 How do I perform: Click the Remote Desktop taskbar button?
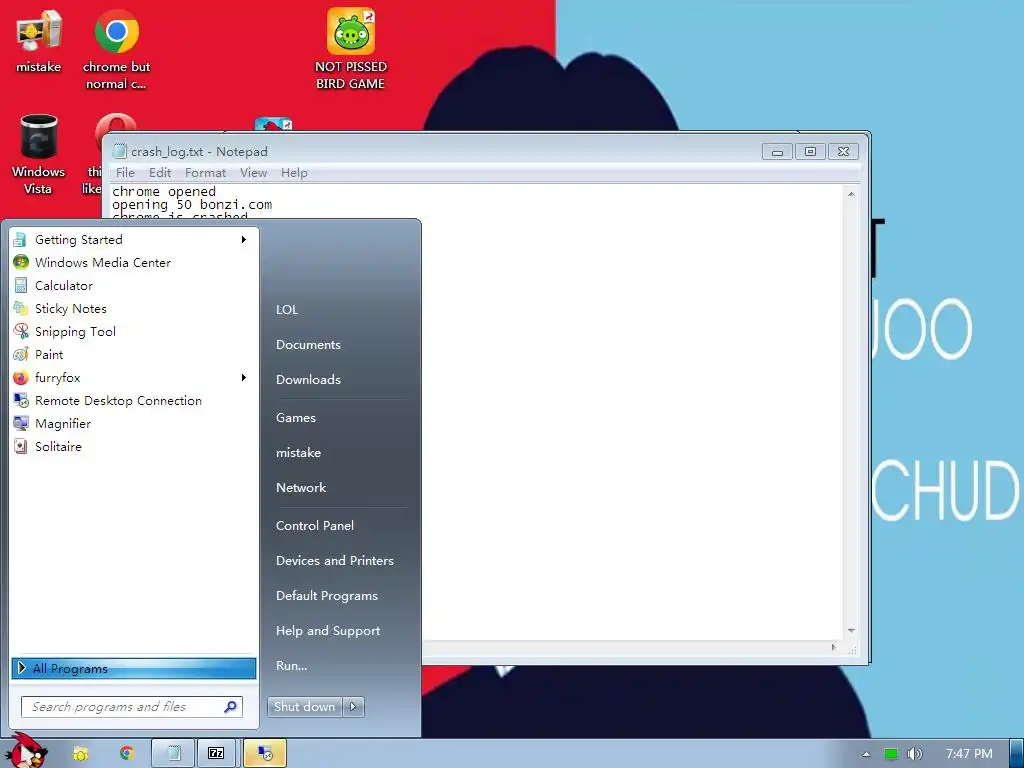click(264, 754)
